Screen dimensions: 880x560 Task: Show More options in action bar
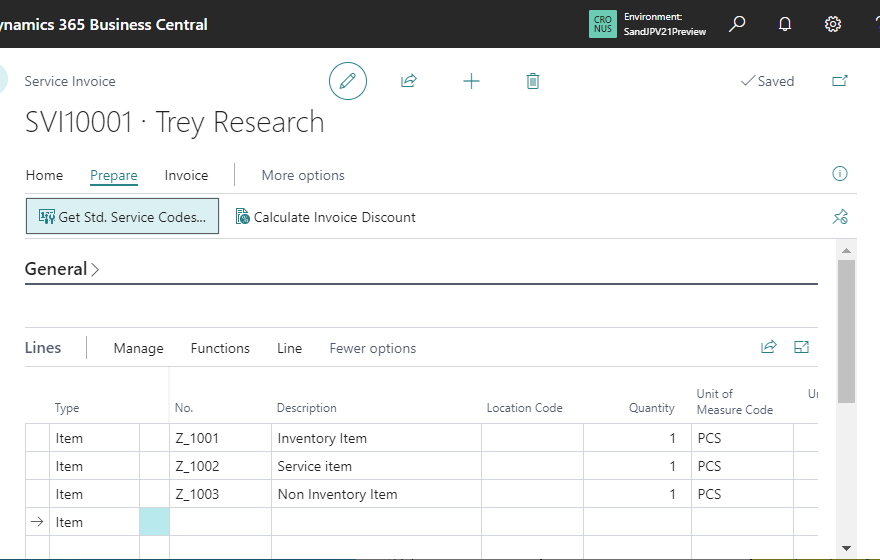tap(303, 175)
